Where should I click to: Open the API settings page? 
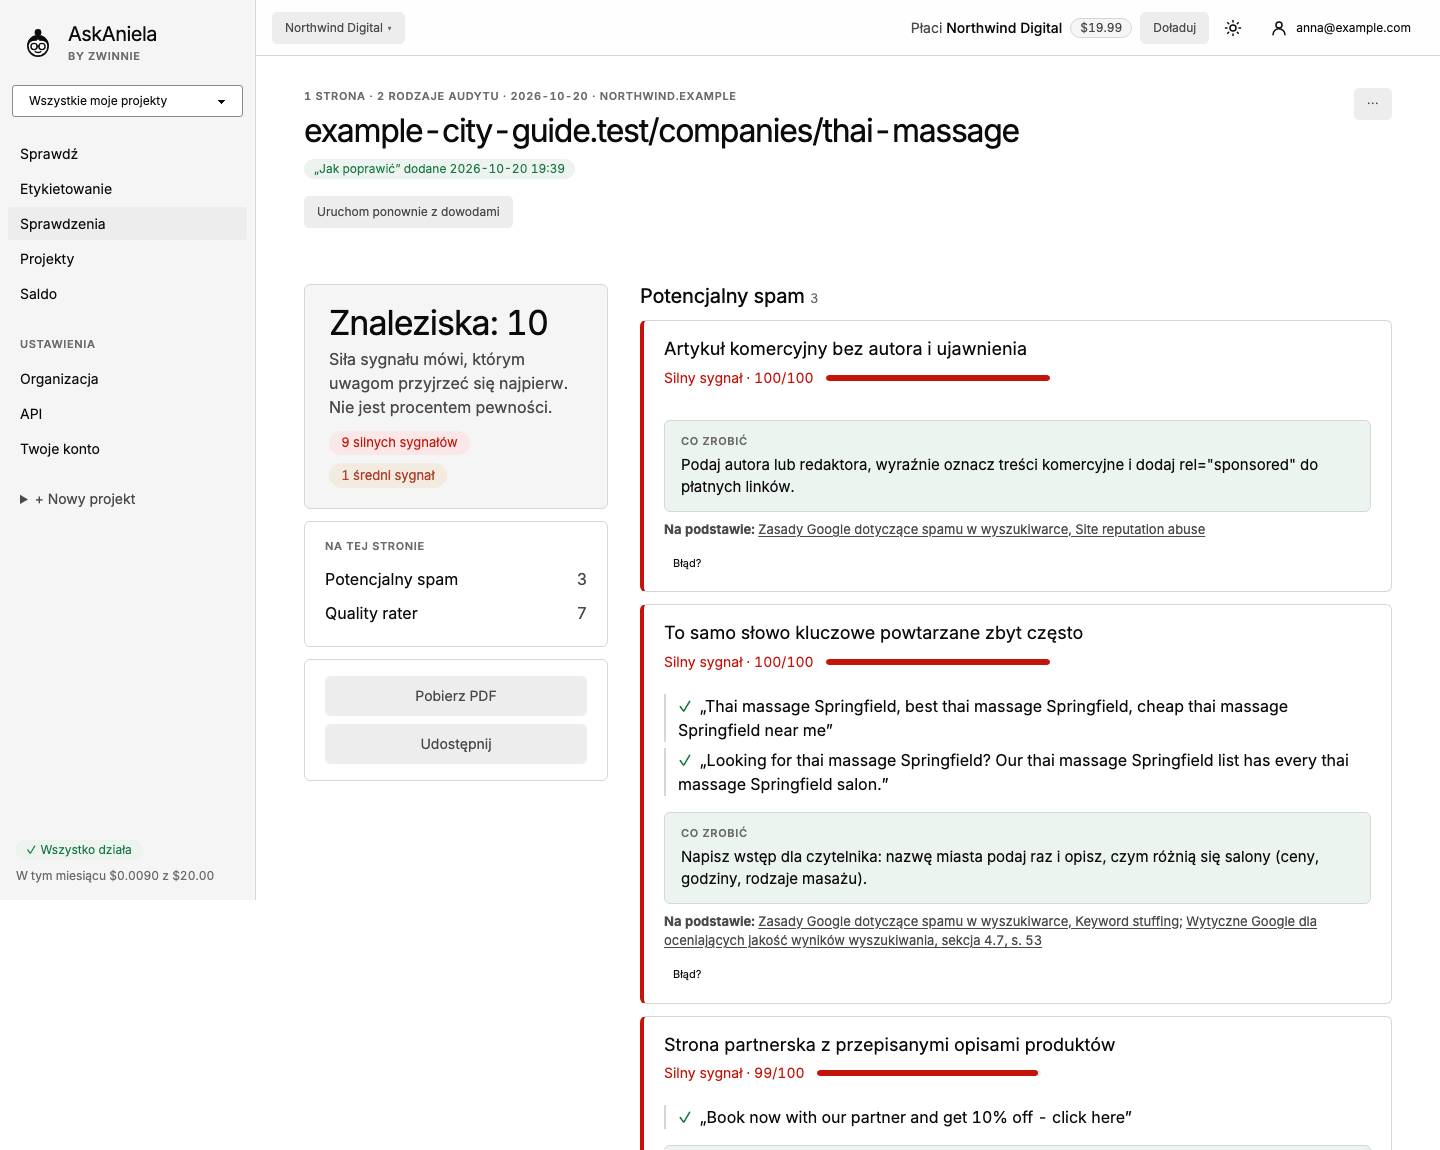click(x=127, y=414)
